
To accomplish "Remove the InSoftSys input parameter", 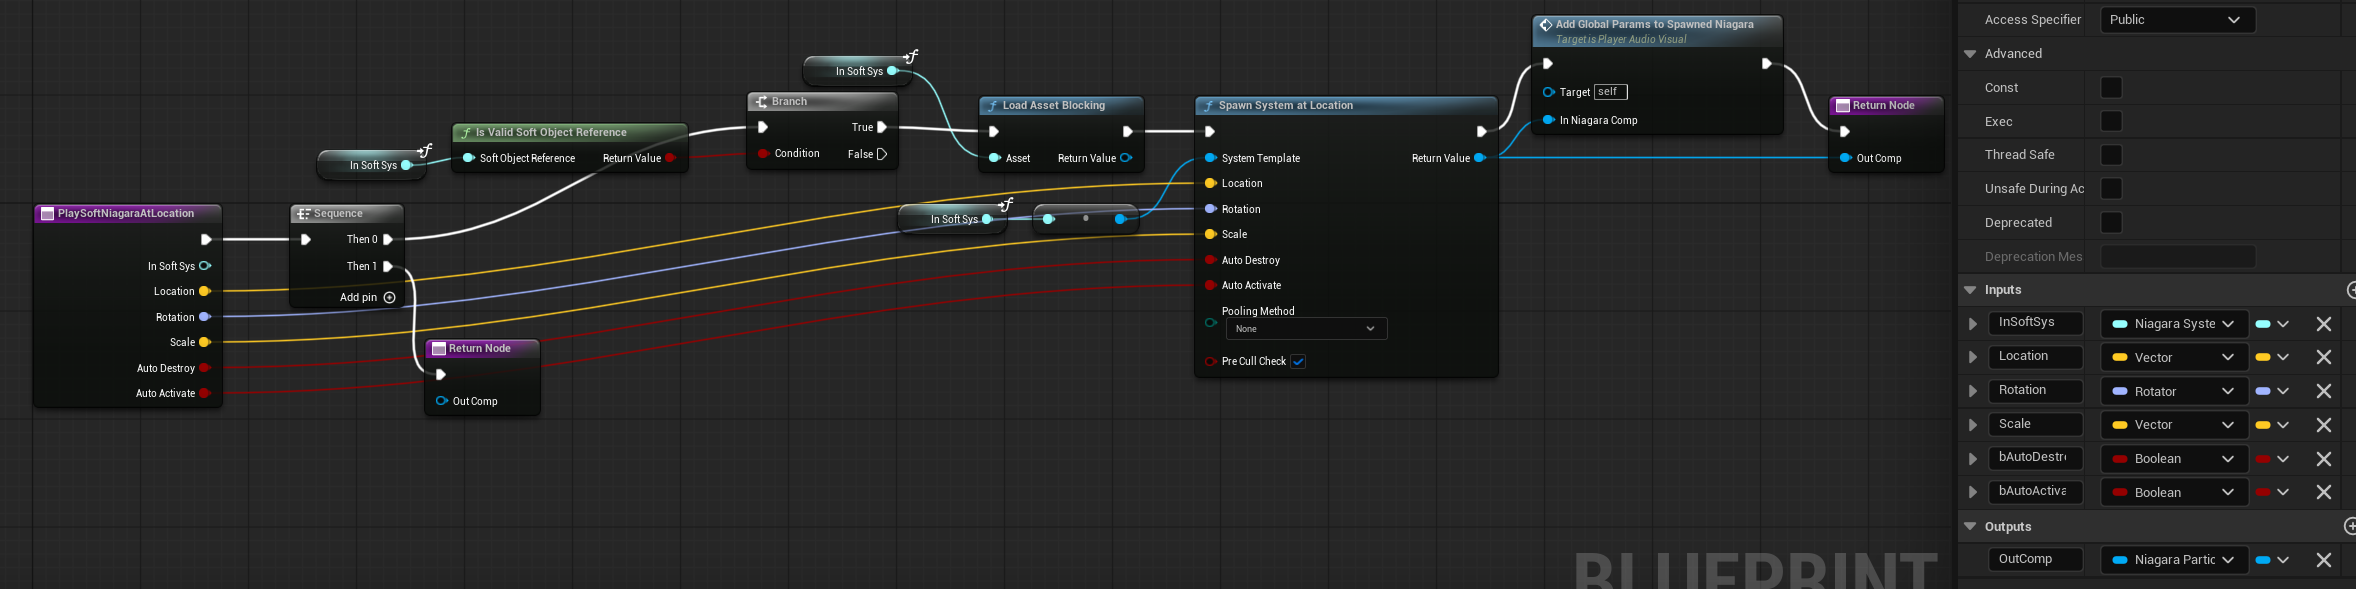I will pyautogui.click(x=2323, y=324).
